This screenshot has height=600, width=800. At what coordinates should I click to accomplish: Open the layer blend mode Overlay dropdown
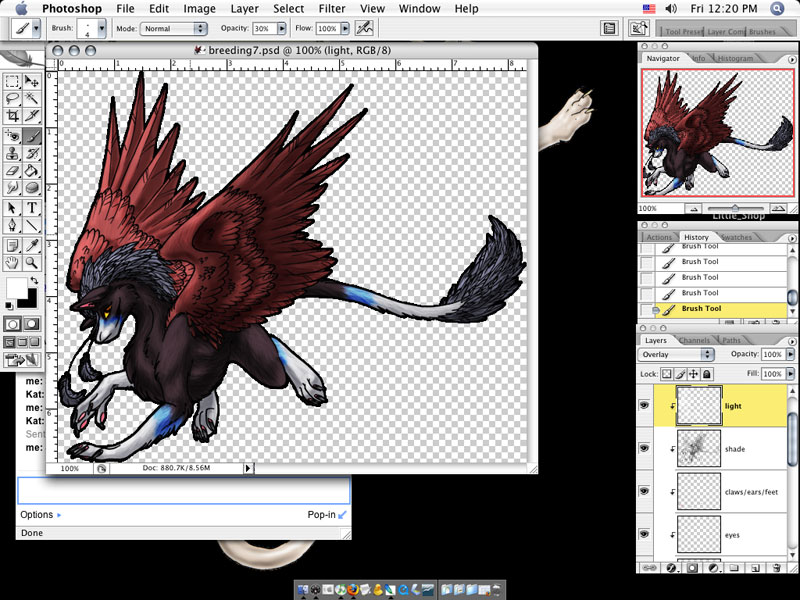(x=676, y=354)
